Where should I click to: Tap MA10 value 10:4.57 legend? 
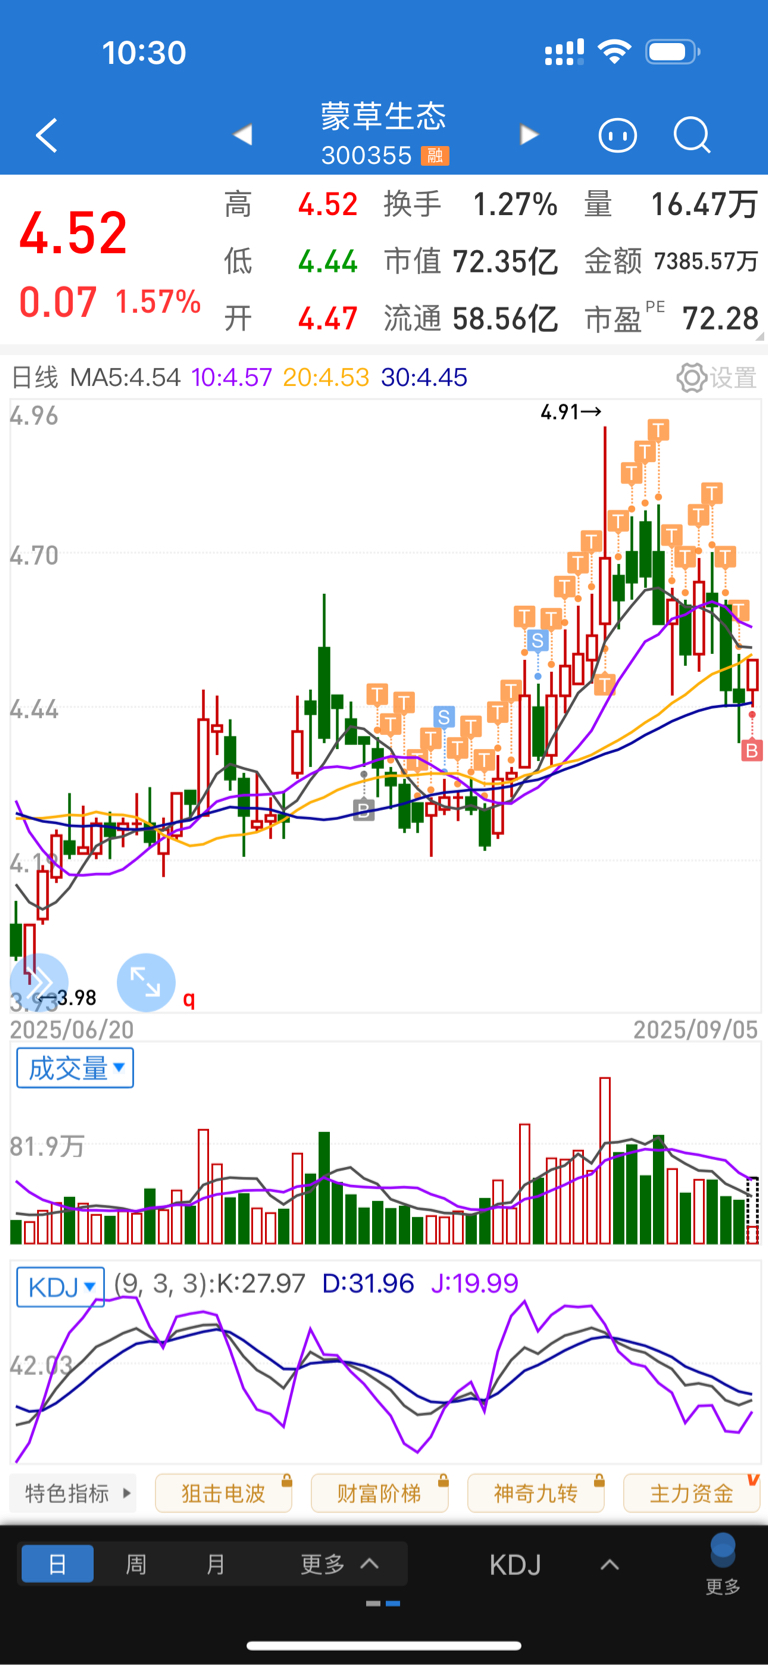232,378
